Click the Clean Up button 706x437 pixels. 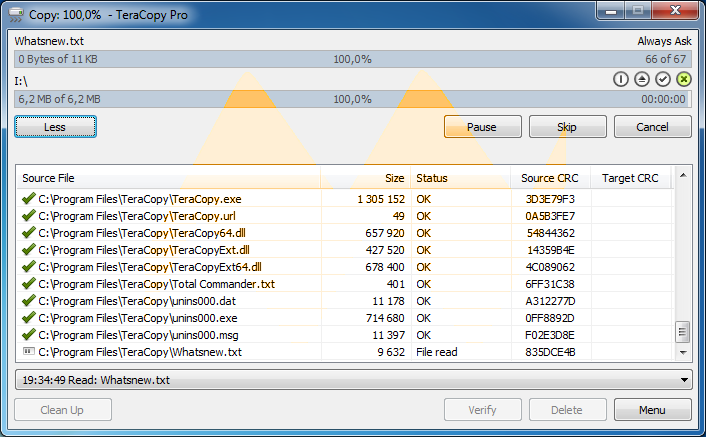pos(63,410)
